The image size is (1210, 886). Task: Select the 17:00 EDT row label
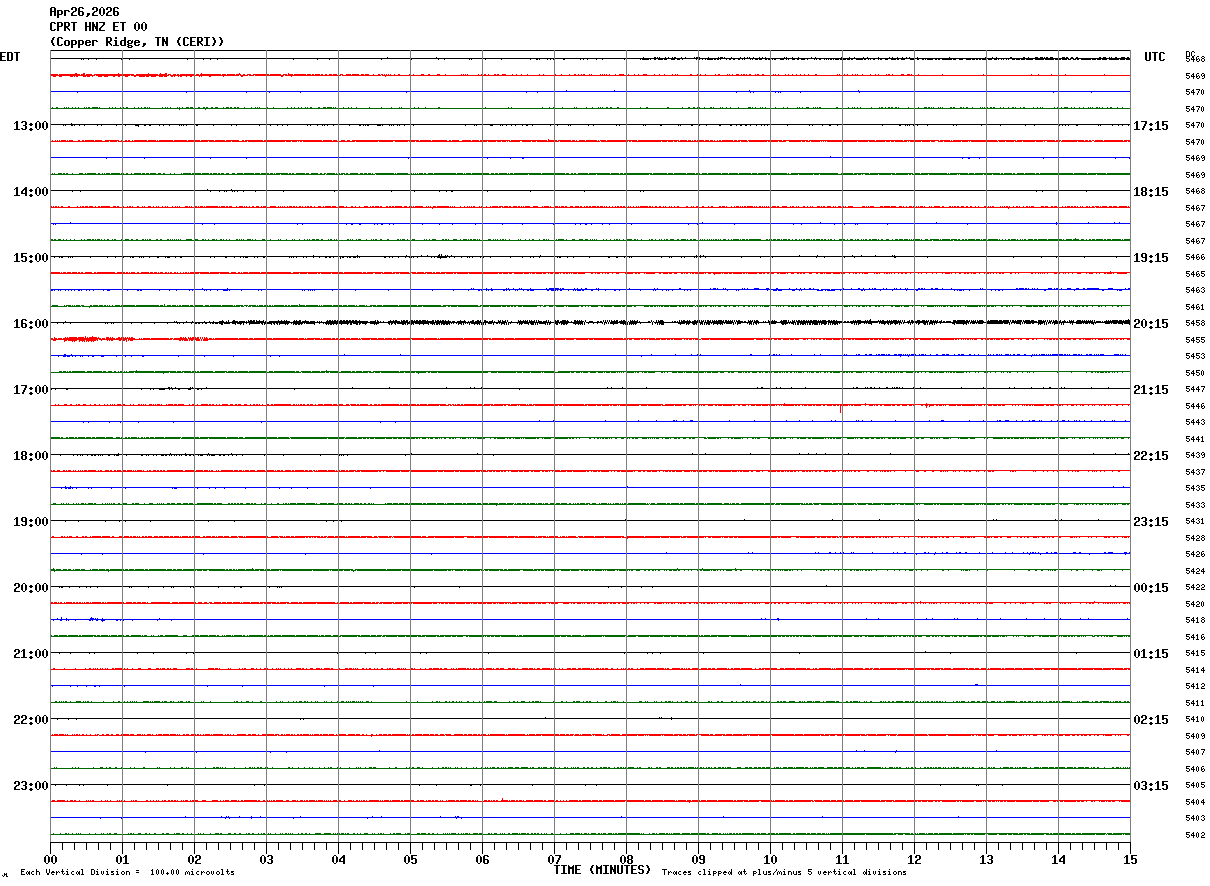30,389
